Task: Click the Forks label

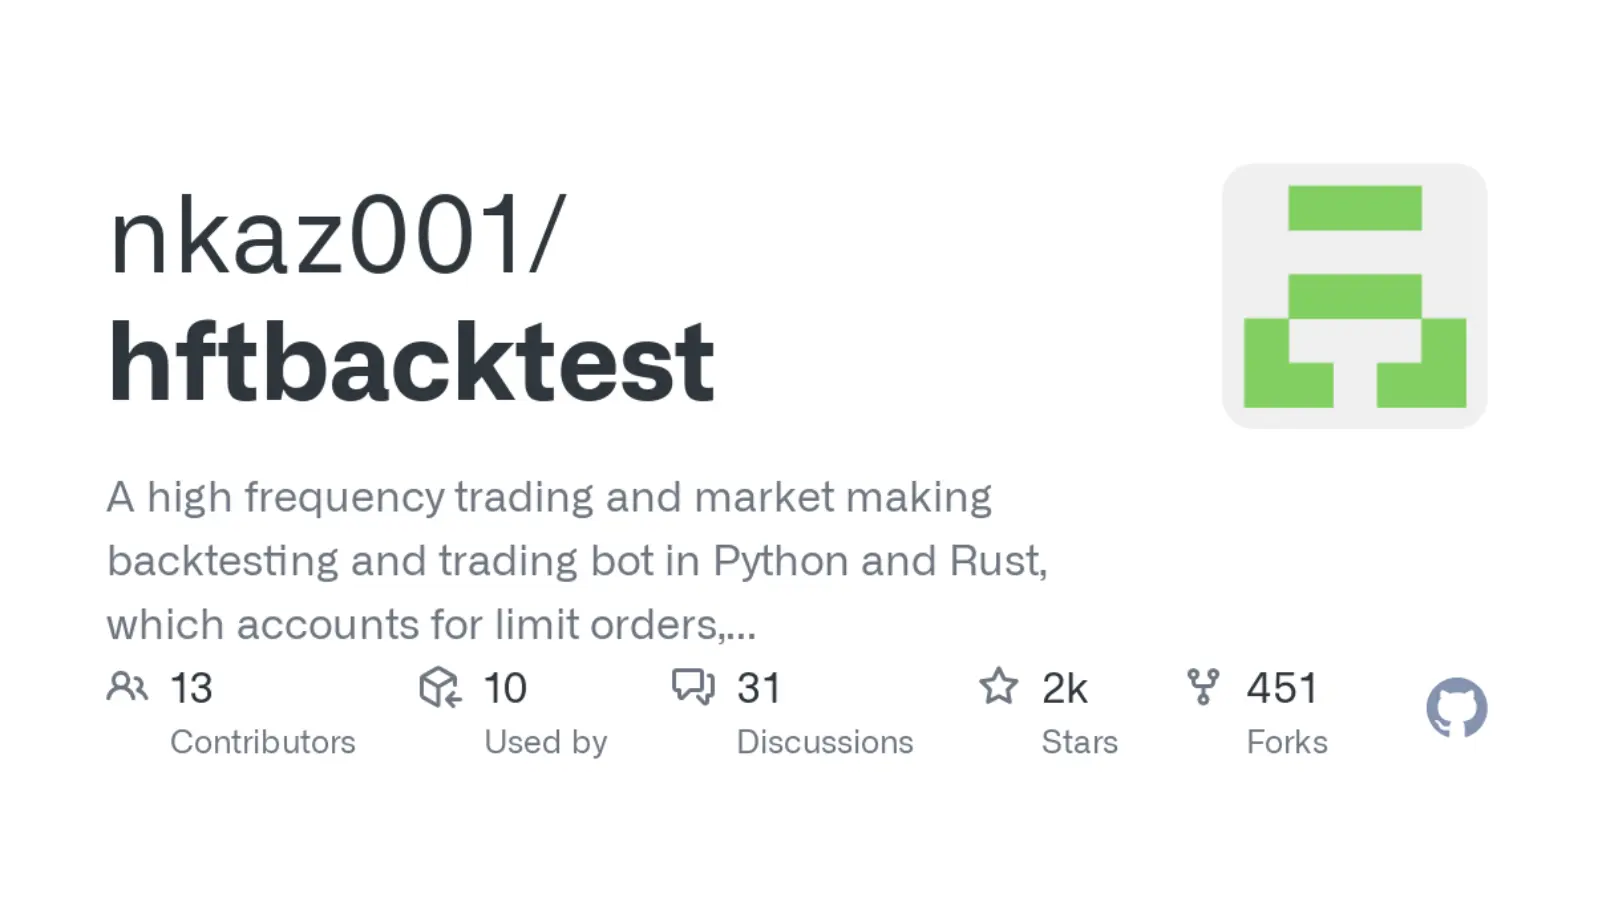Action: coord(1286,742)
